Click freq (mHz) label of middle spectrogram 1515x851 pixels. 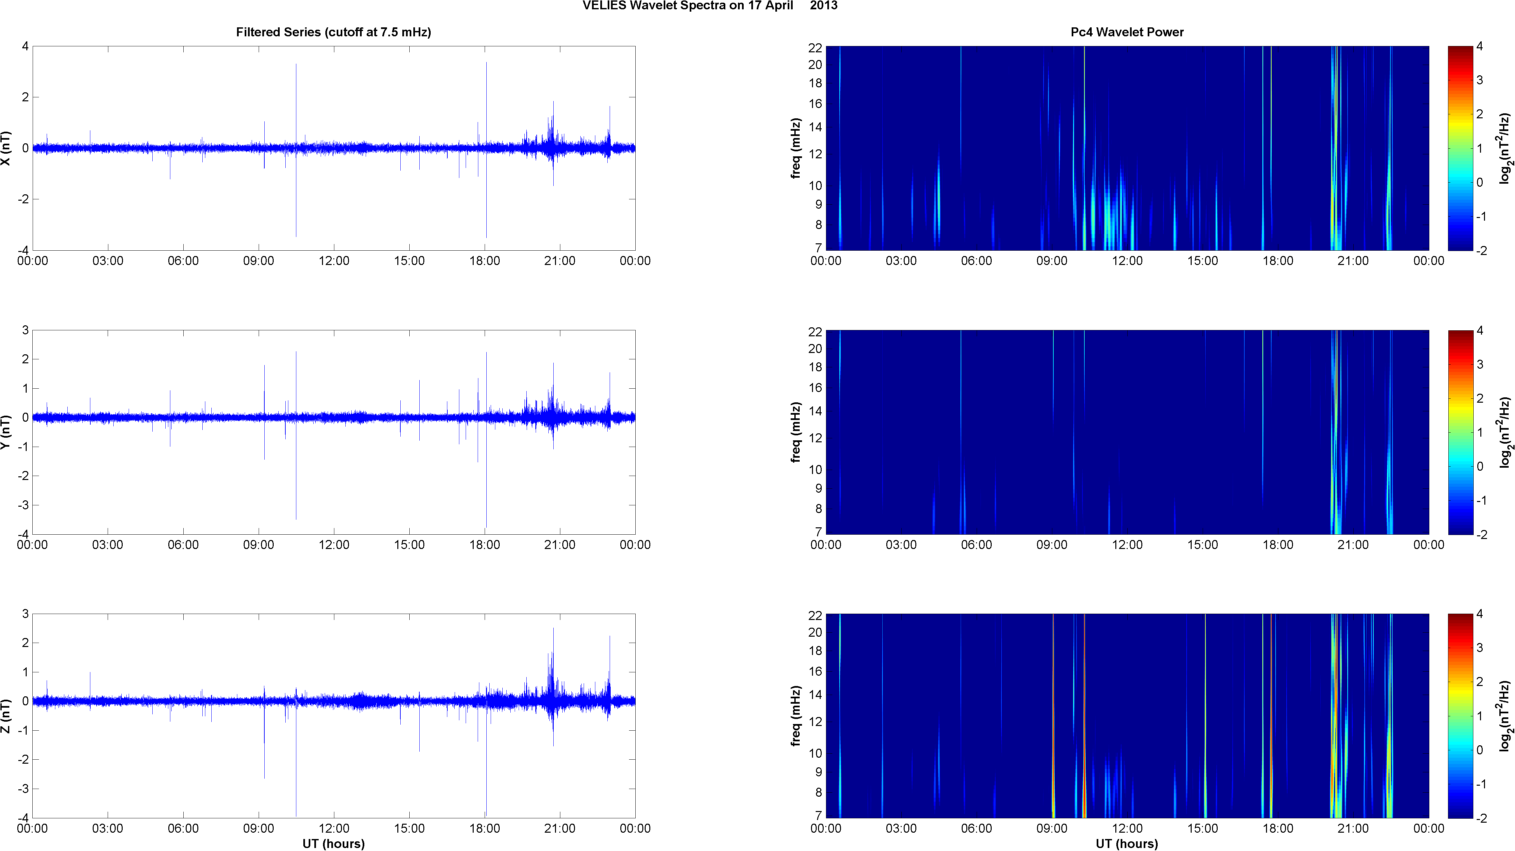click(796, 432)
